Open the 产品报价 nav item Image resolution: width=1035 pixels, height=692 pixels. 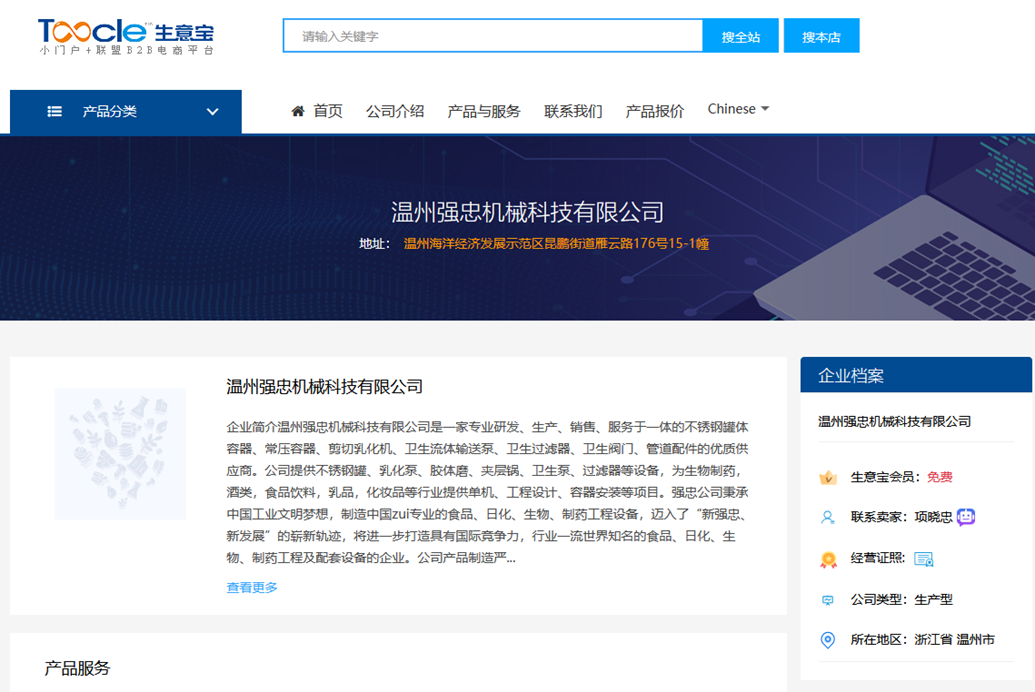[x=655, y=111]
